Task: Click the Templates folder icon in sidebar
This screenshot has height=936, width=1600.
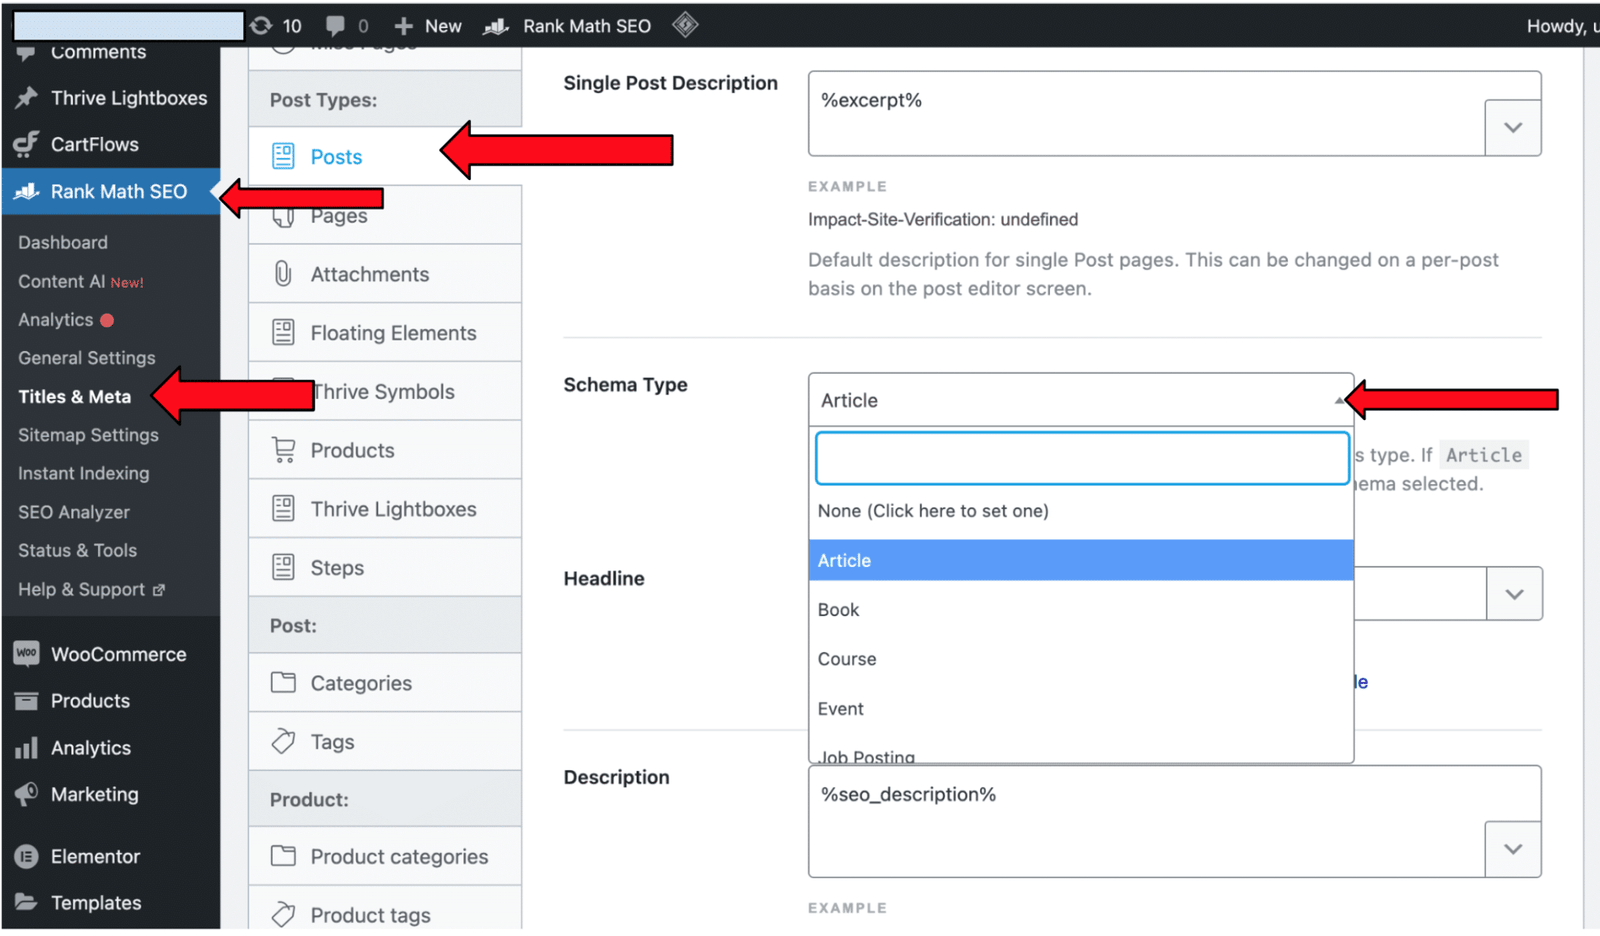Action: click(27, 903)
